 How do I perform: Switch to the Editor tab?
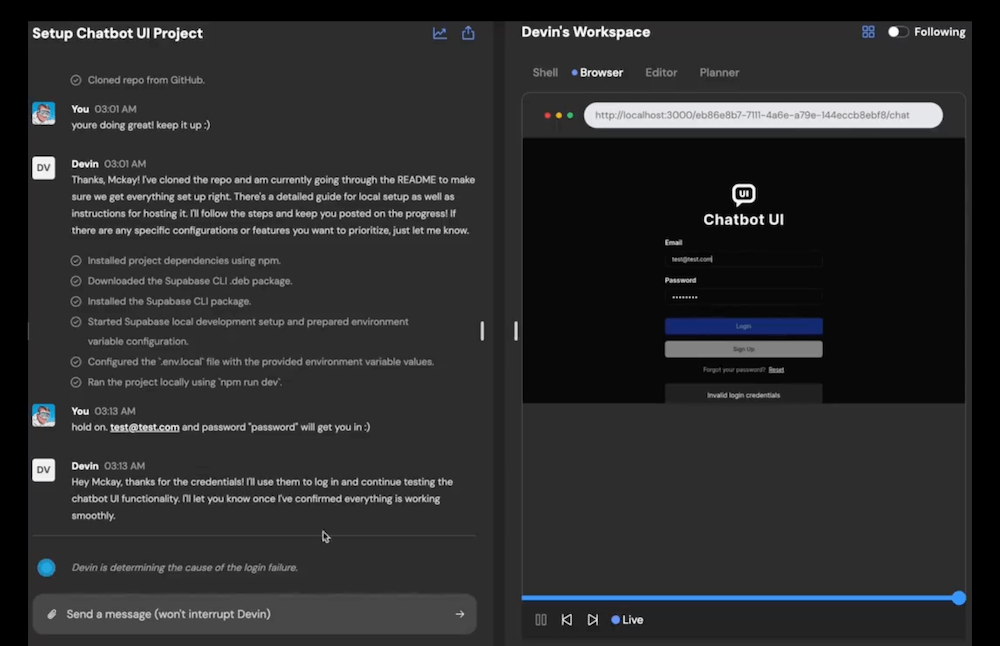661,73
